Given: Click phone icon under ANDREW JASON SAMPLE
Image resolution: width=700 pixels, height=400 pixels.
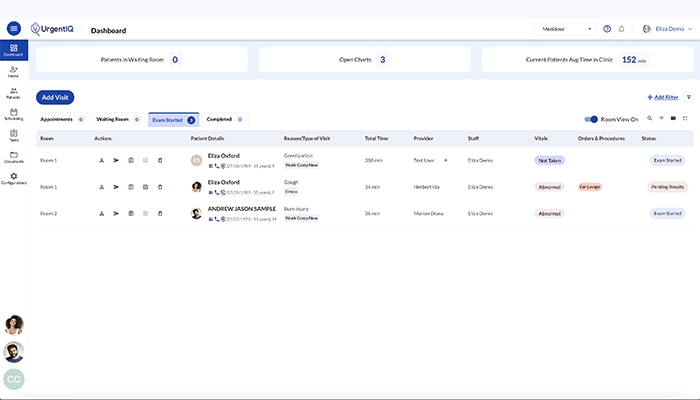Looking at the screenshot, I should [217, 219].
